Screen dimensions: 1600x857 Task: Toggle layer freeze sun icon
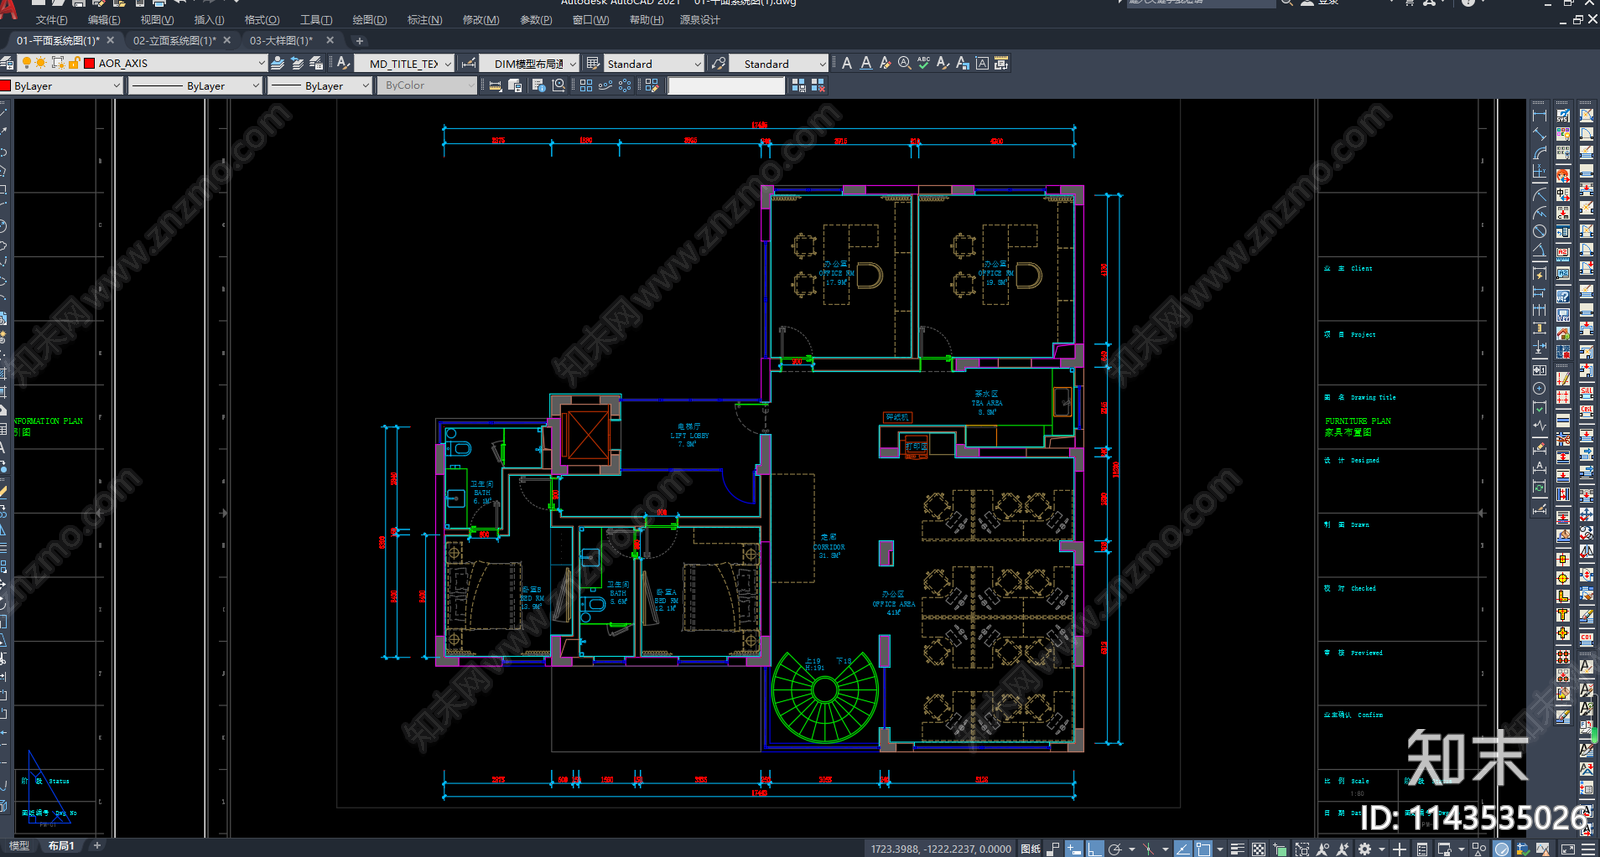(41, 63)
